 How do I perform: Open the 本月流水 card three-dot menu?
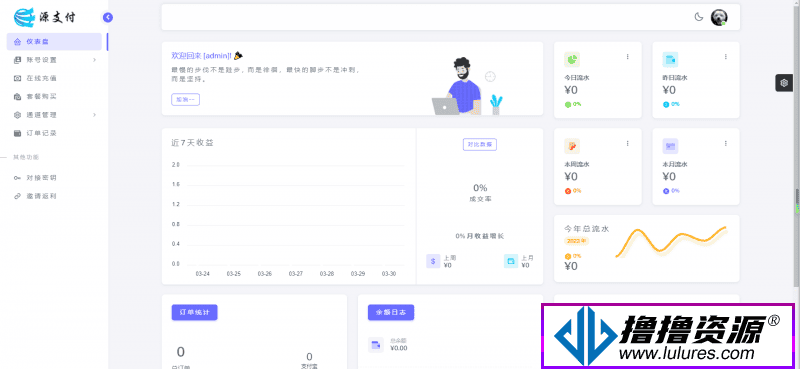[726, 143]
